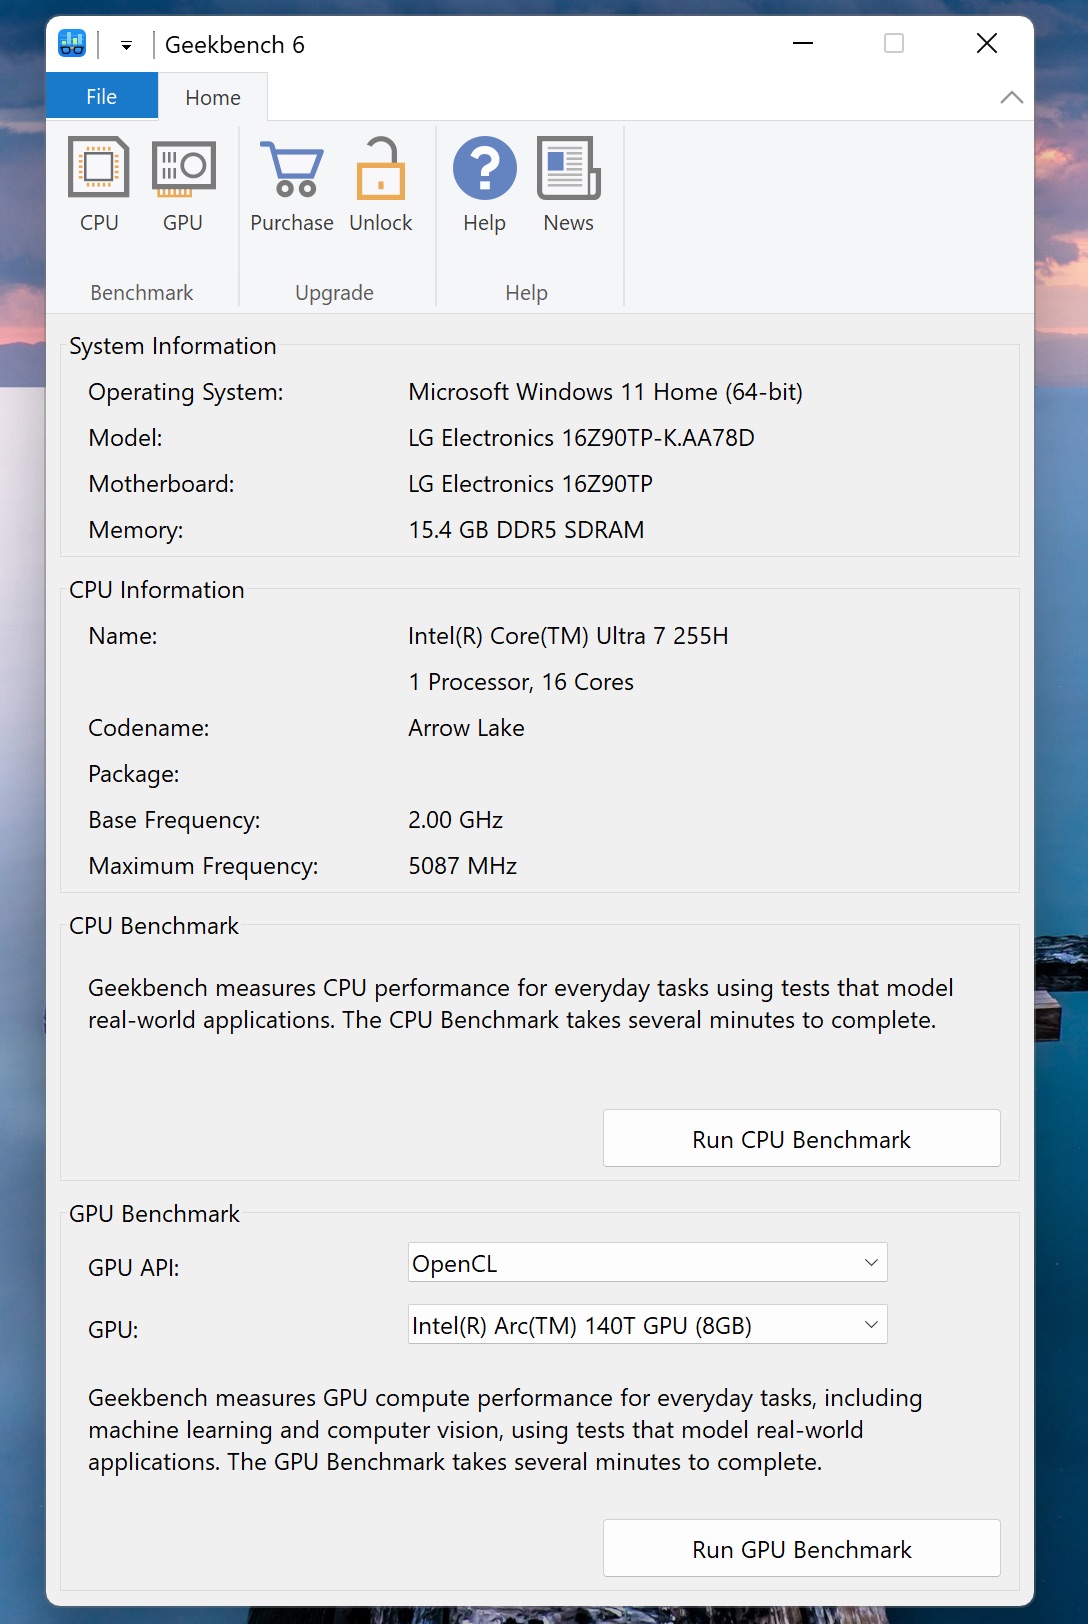Click the Benchmark ribbon group label
Viewport: 1088px width, 1624px height.
(x=142, y=293)
